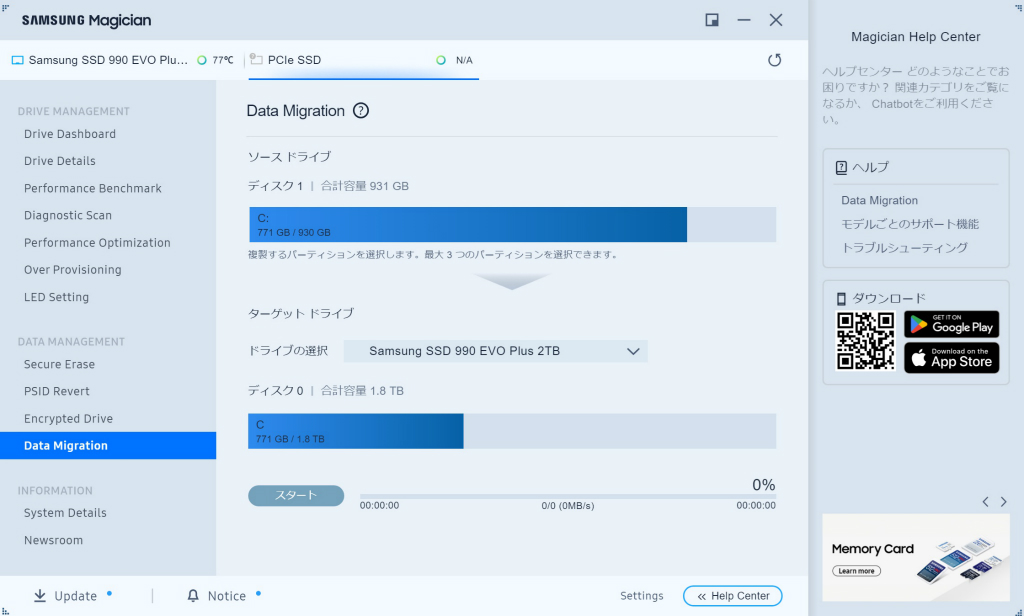The width and height of the screenshot is (1024, 616).
Task: Open Google Play download badge
Action: click(x=952, y=324)
